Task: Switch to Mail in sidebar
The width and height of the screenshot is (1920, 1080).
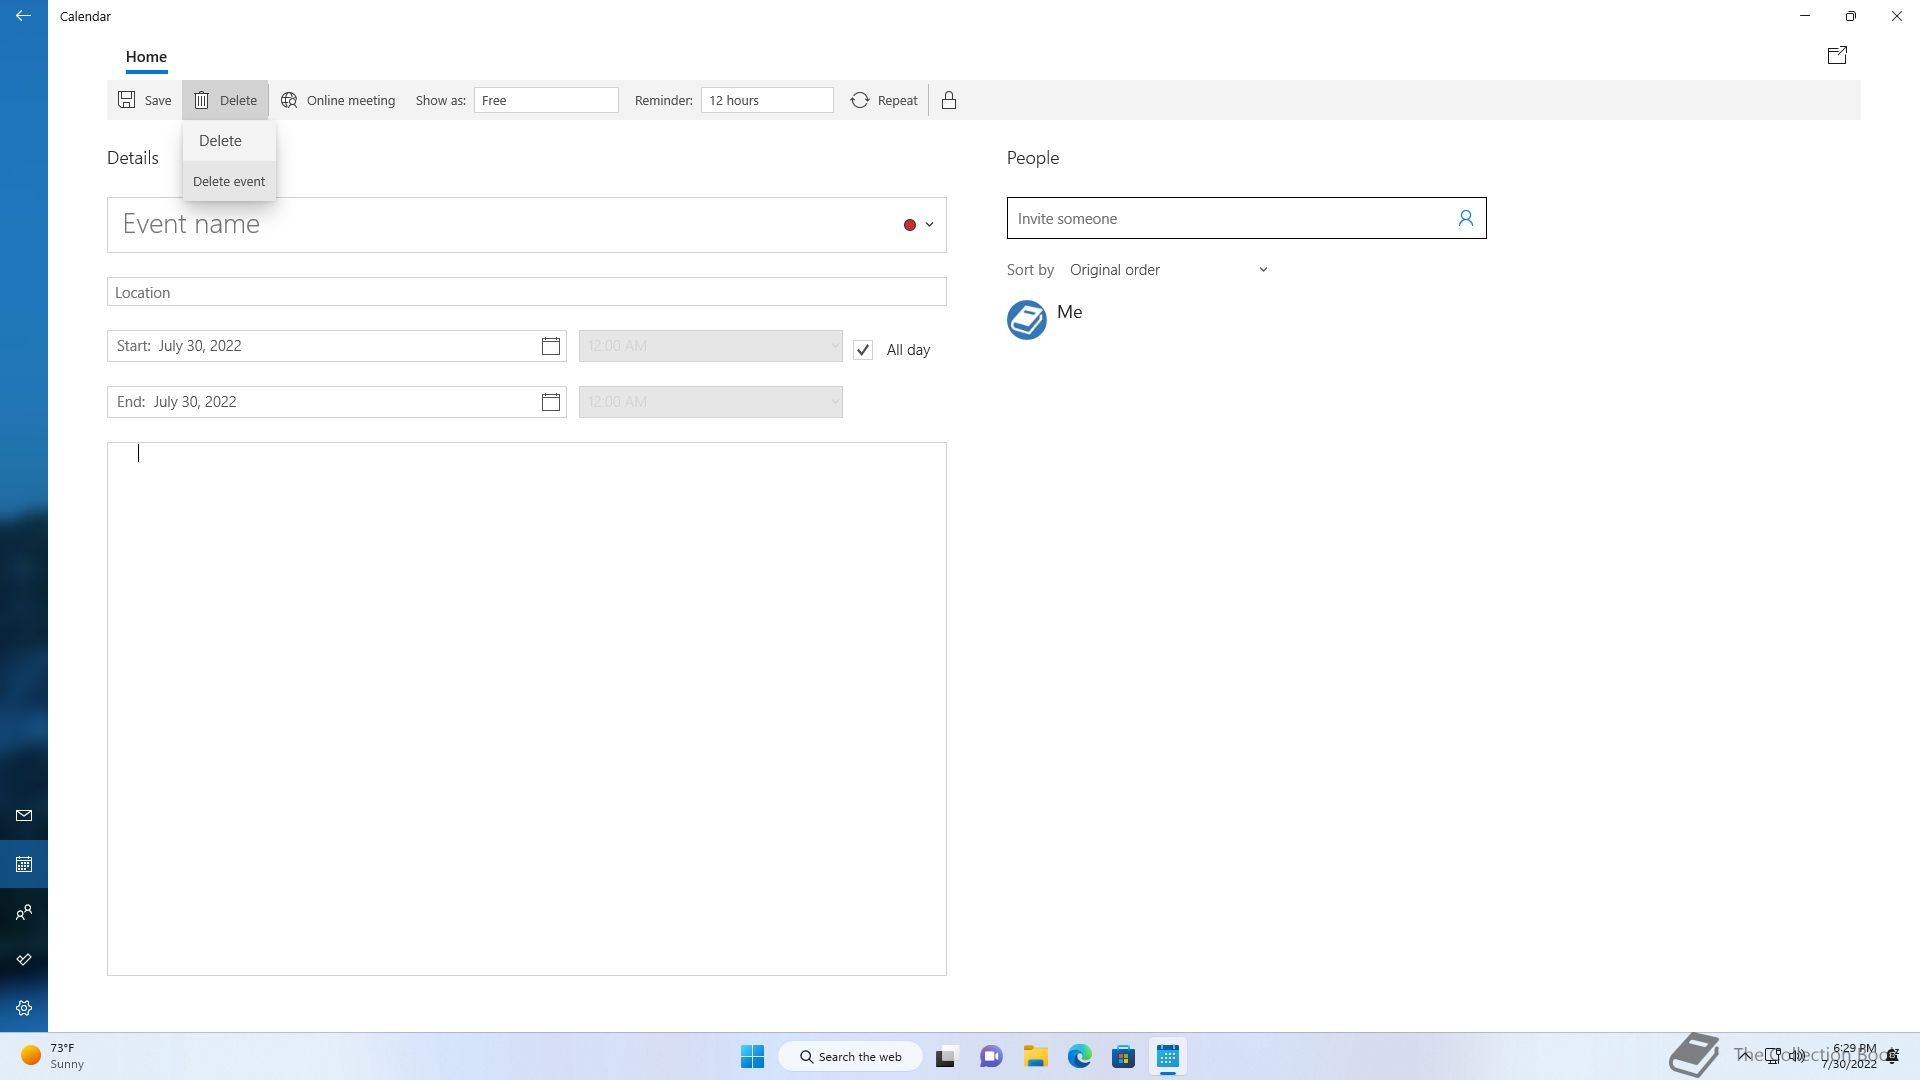Action: (x=24, y=816)
